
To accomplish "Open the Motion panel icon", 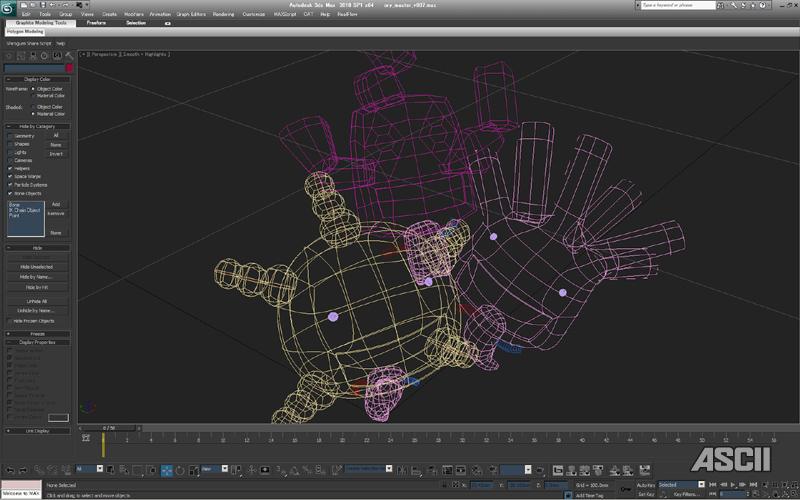I will tap(42, 56).
